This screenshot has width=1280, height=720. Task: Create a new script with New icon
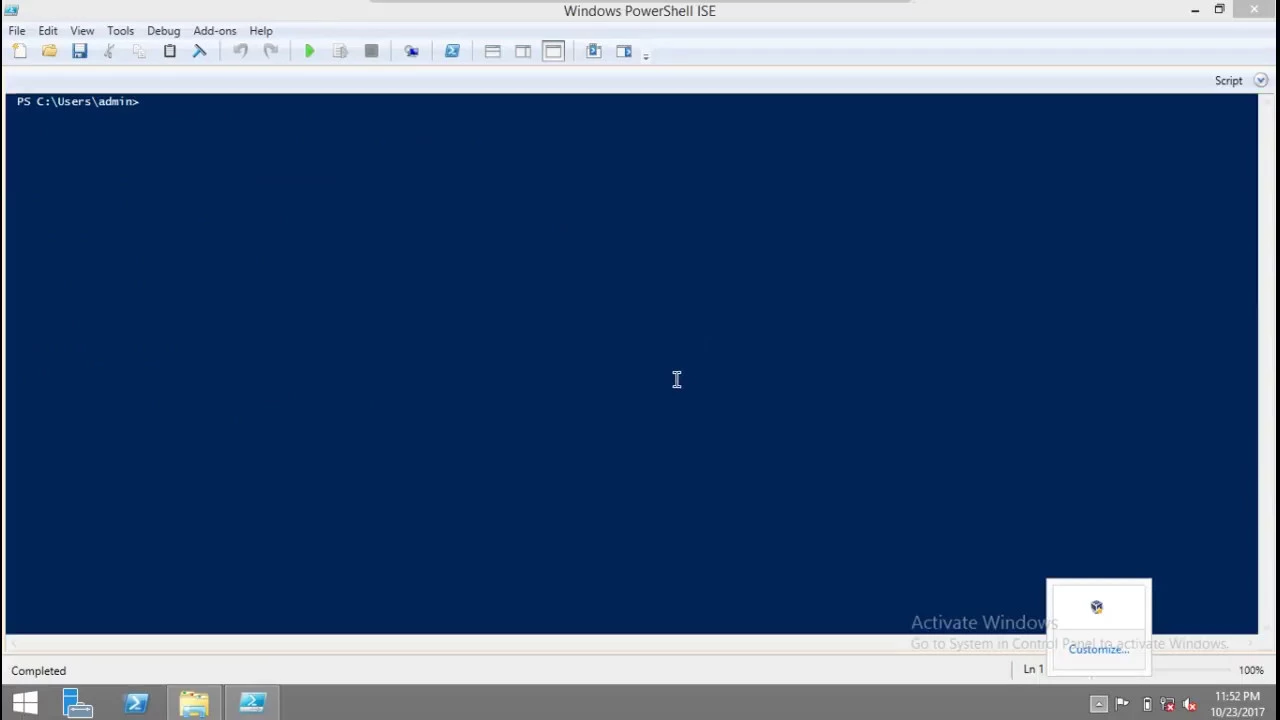tap(19, 51)
